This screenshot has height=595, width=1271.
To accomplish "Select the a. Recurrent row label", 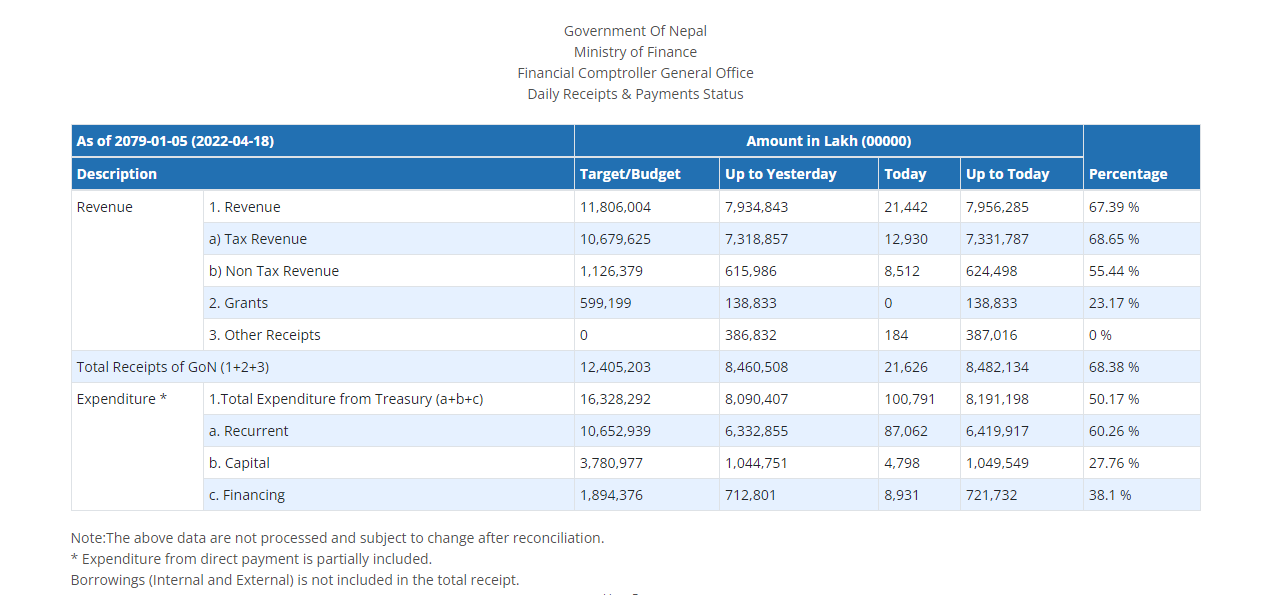I will [x=249, y=431].
